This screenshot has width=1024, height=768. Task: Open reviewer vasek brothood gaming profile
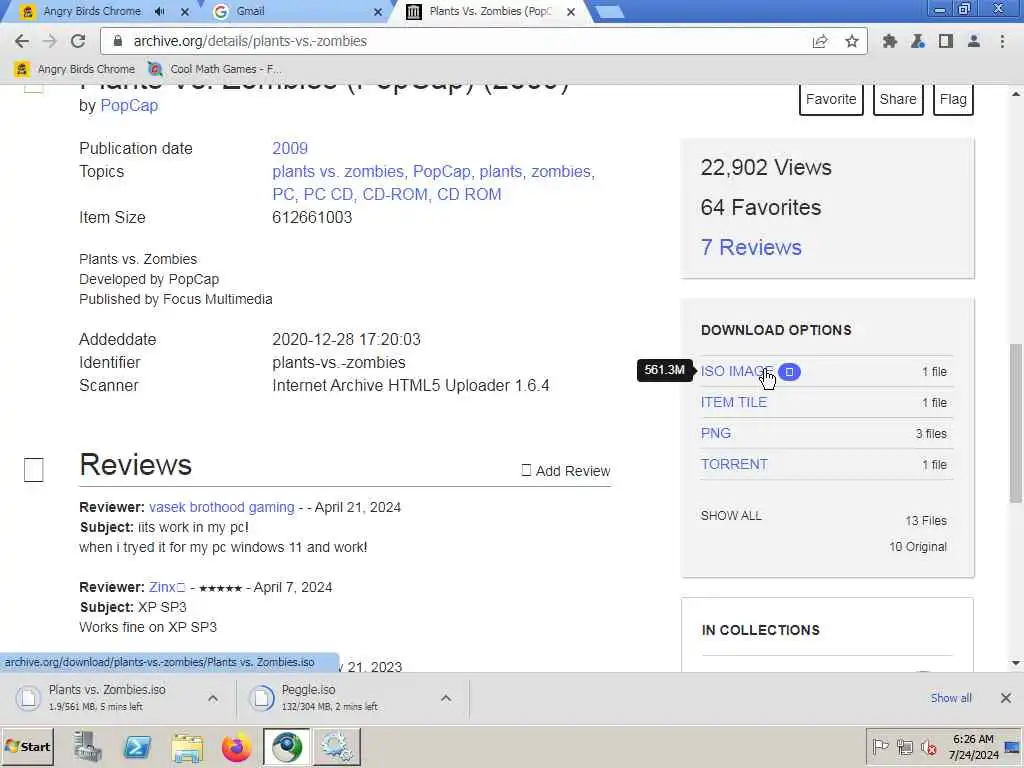pyautogui.click(x=221, y=507)
